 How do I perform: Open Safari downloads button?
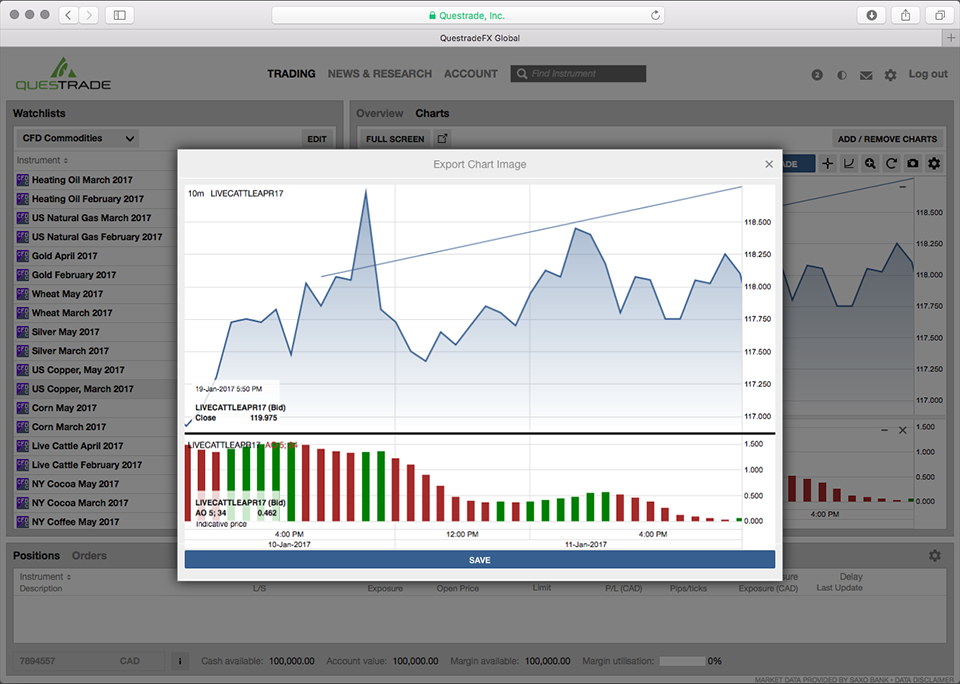(x=871, y=15)
